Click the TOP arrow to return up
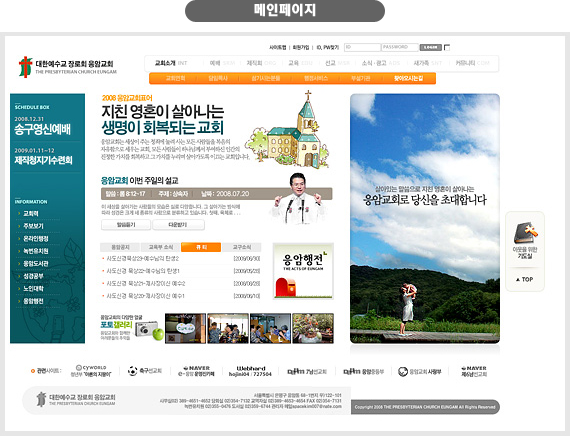Viewport: 570px width, 436px height. click(525, 279)
